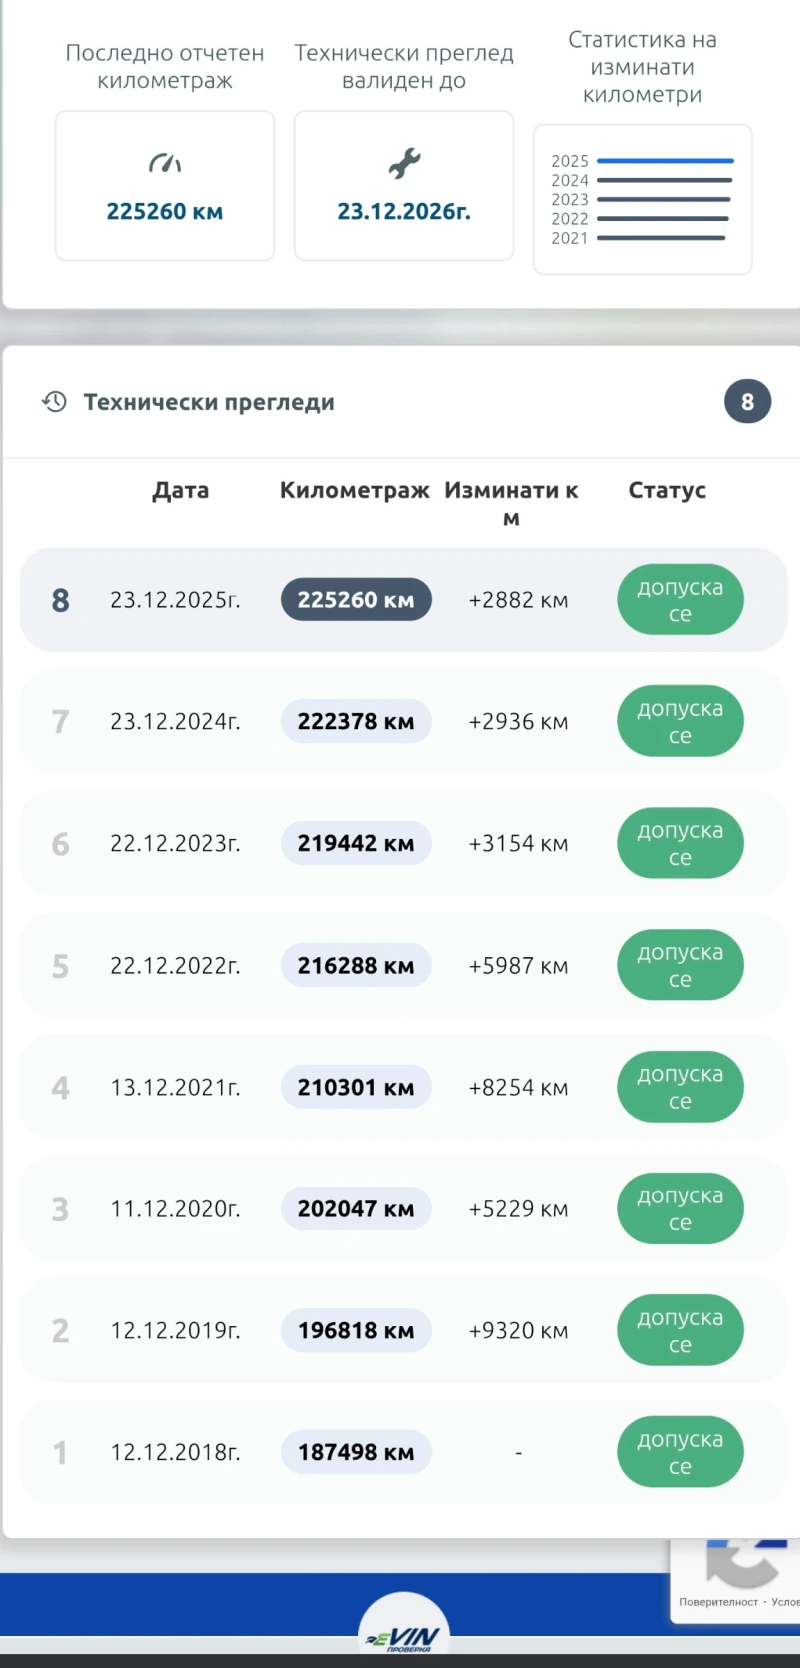The height and width of the screenshot is (1668, 800).
Task: Click the Дата column header
Action: point(180,490)
